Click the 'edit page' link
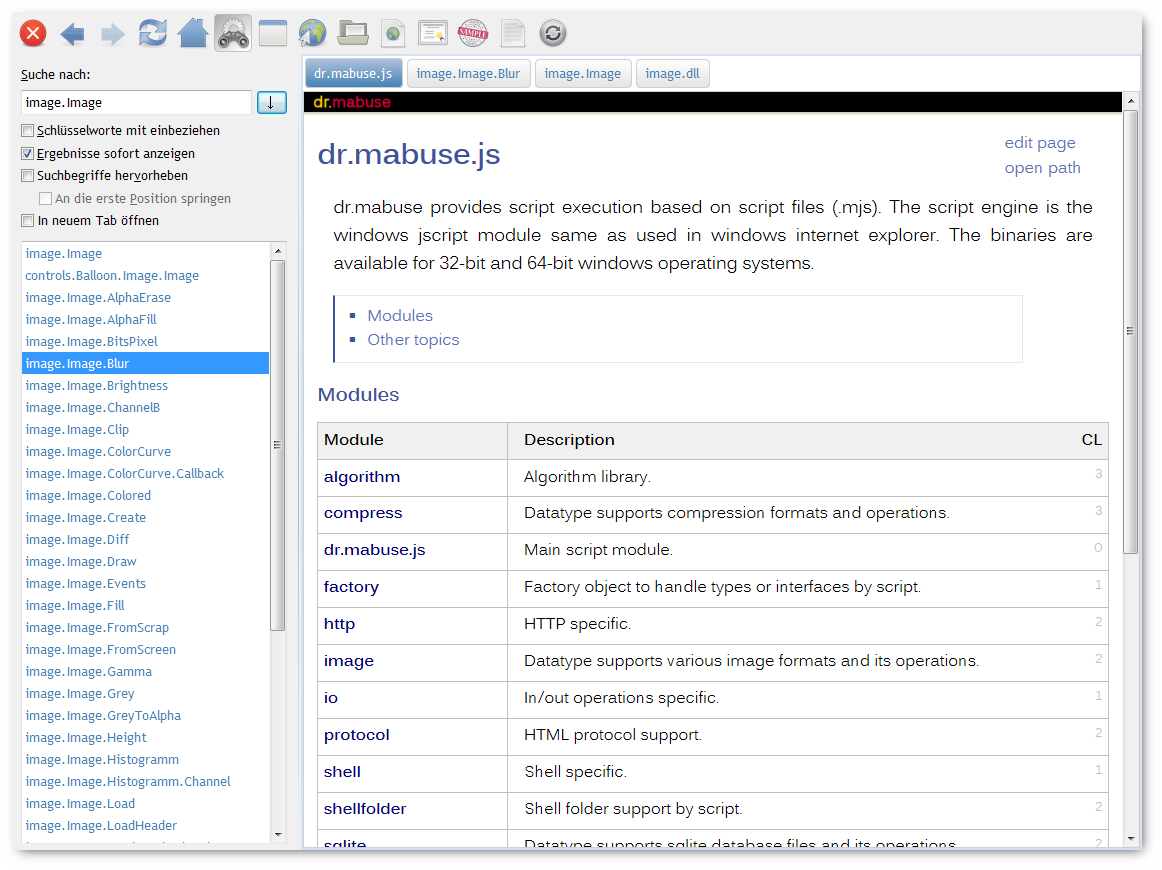The width and height of the screenshot is (1162, 870). (1040, 143)
